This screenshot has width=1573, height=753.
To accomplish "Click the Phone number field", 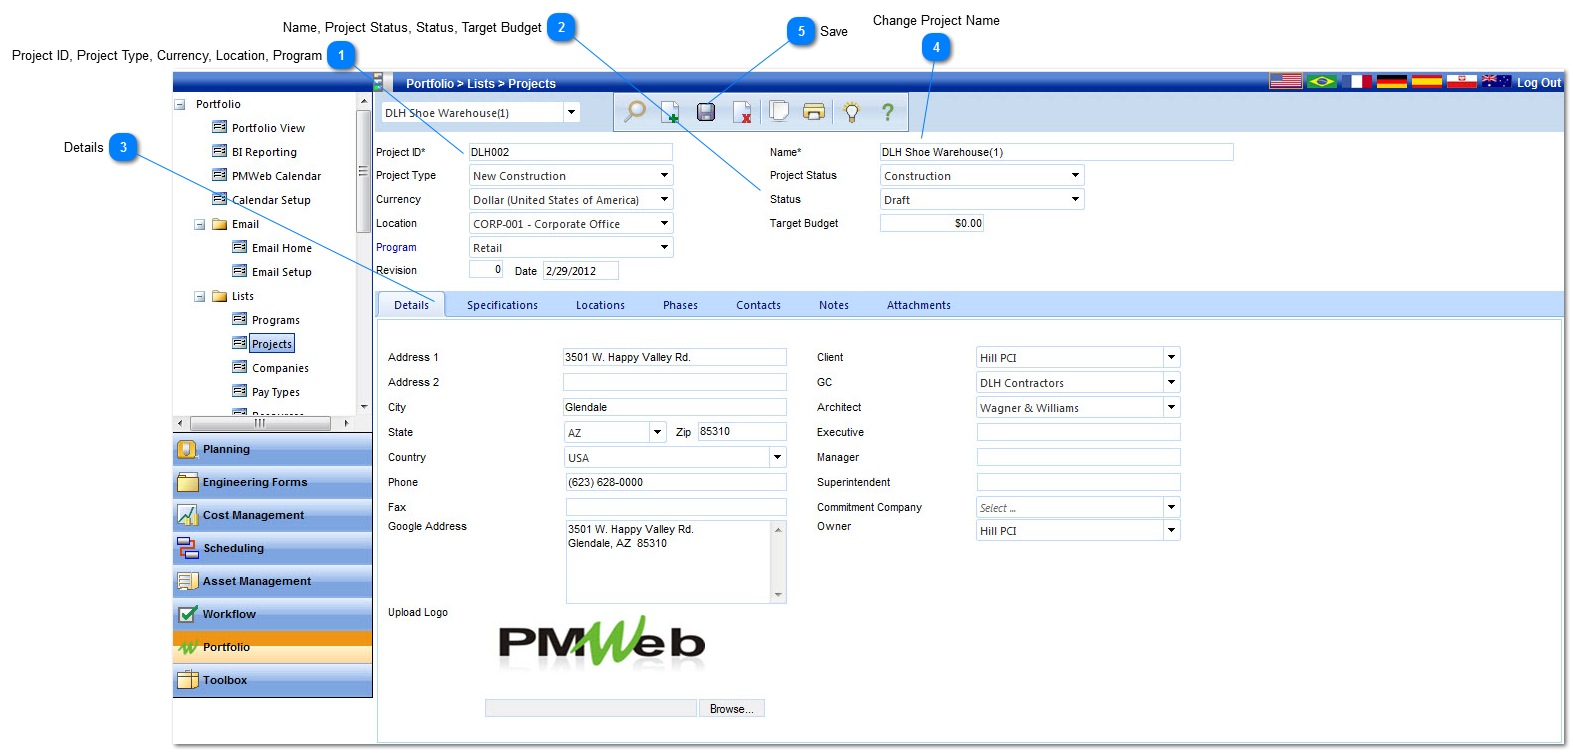I will [676, 482].
